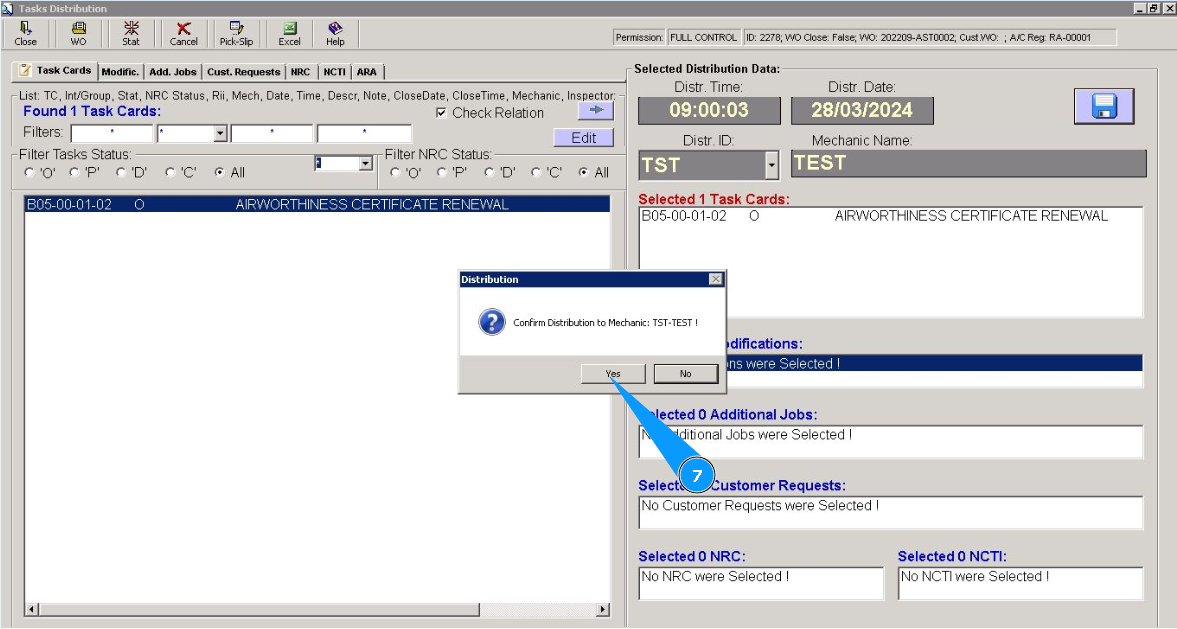Click 'No Customer Requests were Selected' entry
The width and height of the screenshot is (1177, 629).
coord(890,506)
